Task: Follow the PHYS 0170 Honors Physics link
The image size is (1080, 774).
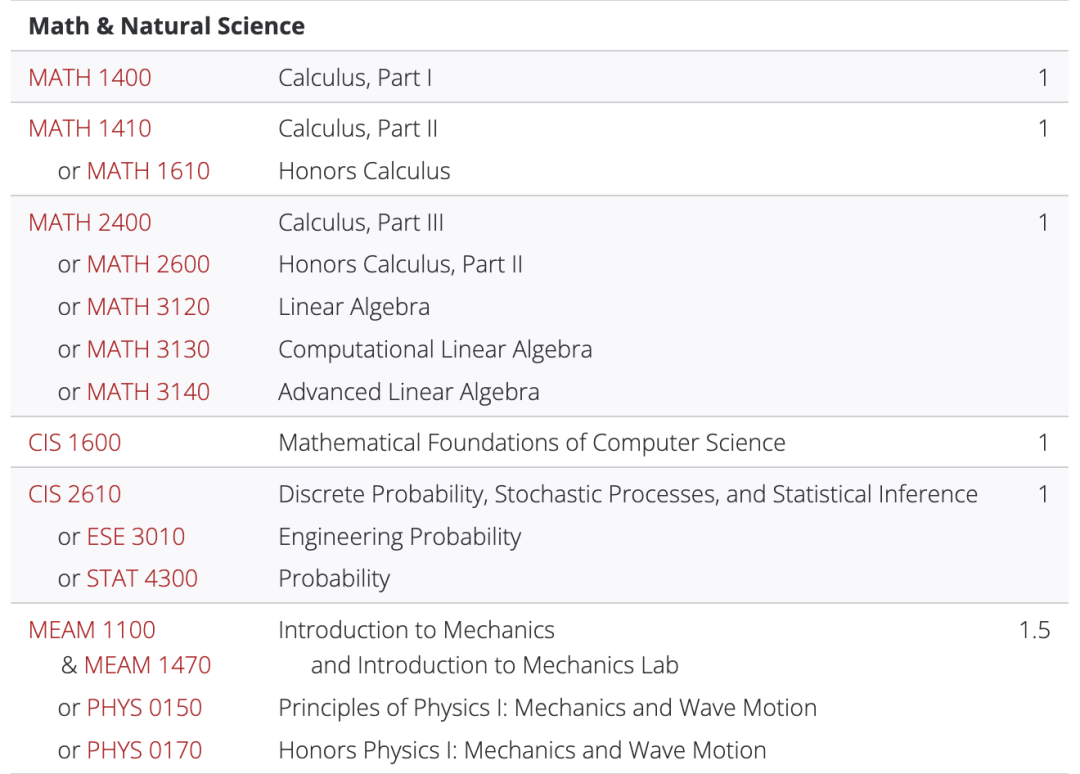Action: pos(144,751)
